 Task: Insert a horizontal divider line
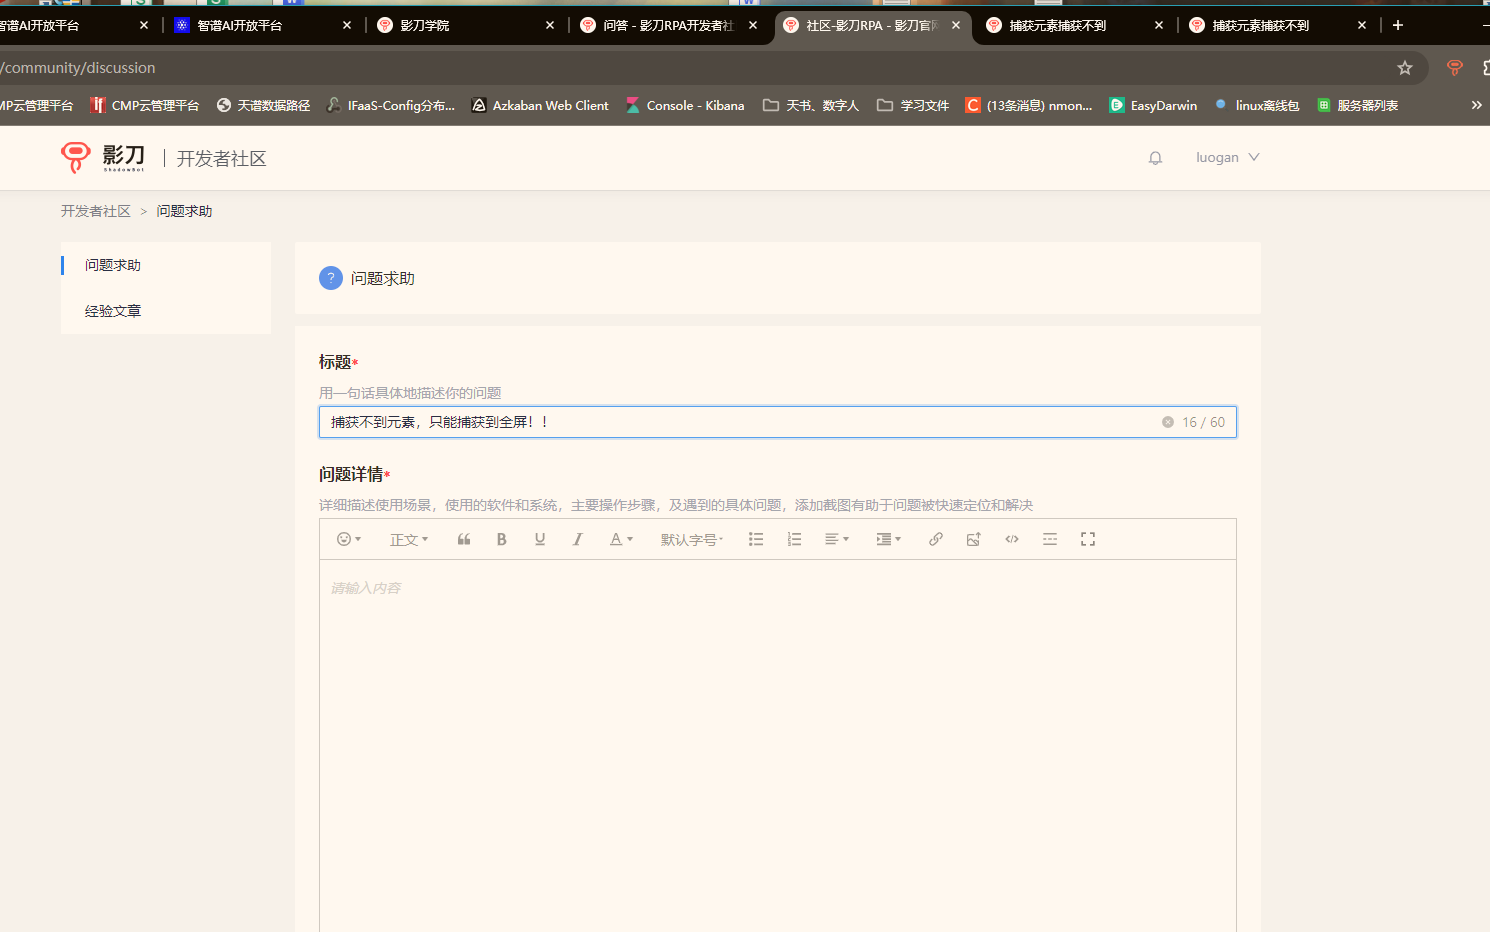1050,539
